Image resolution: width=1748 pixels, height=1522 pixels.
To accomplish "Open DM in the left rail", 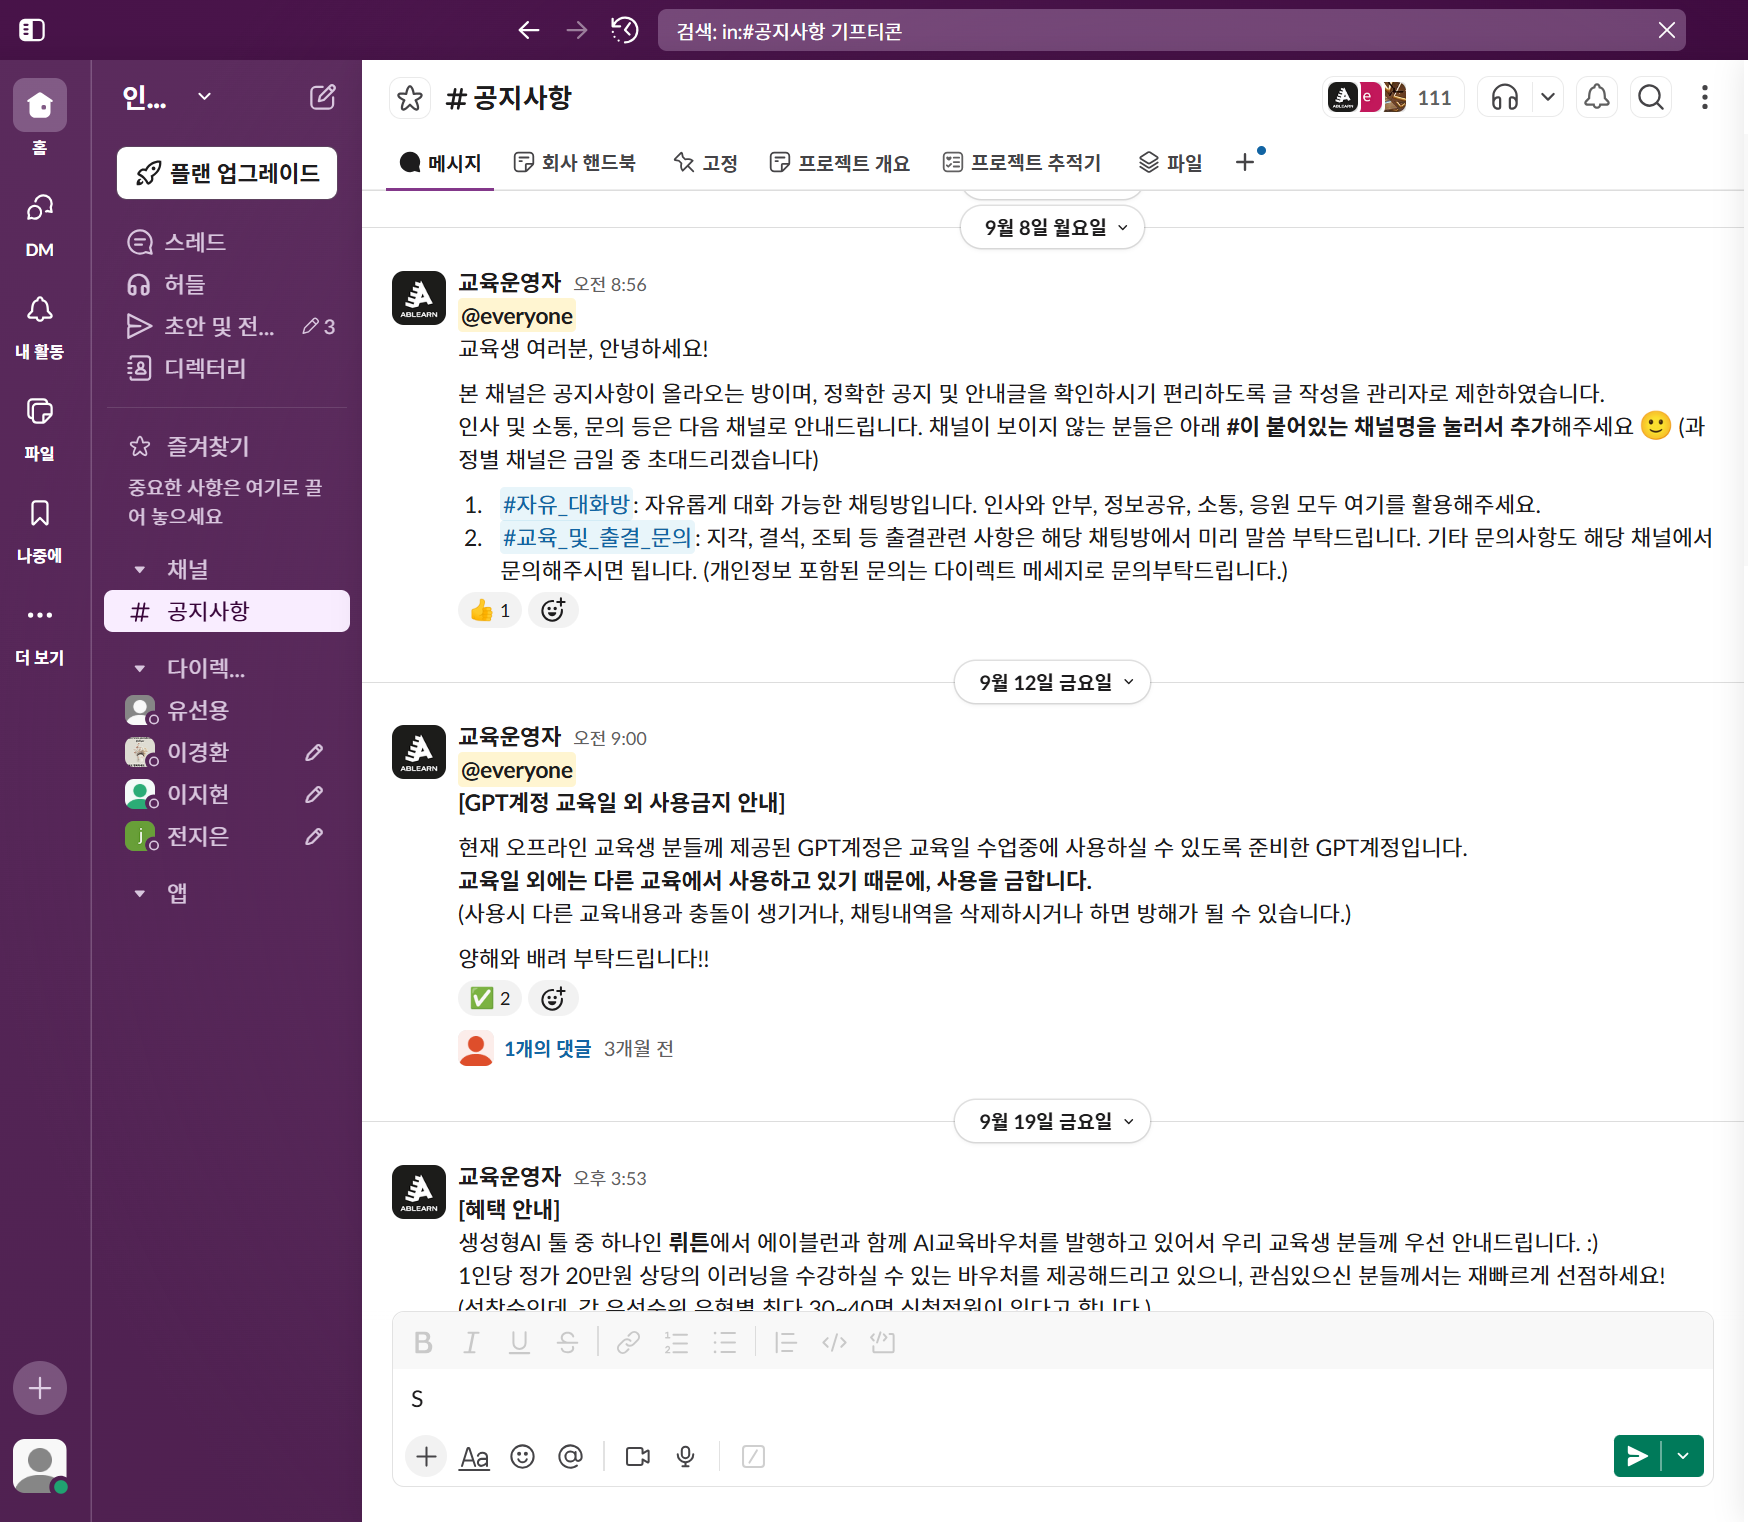I will [x=40, y=224].
